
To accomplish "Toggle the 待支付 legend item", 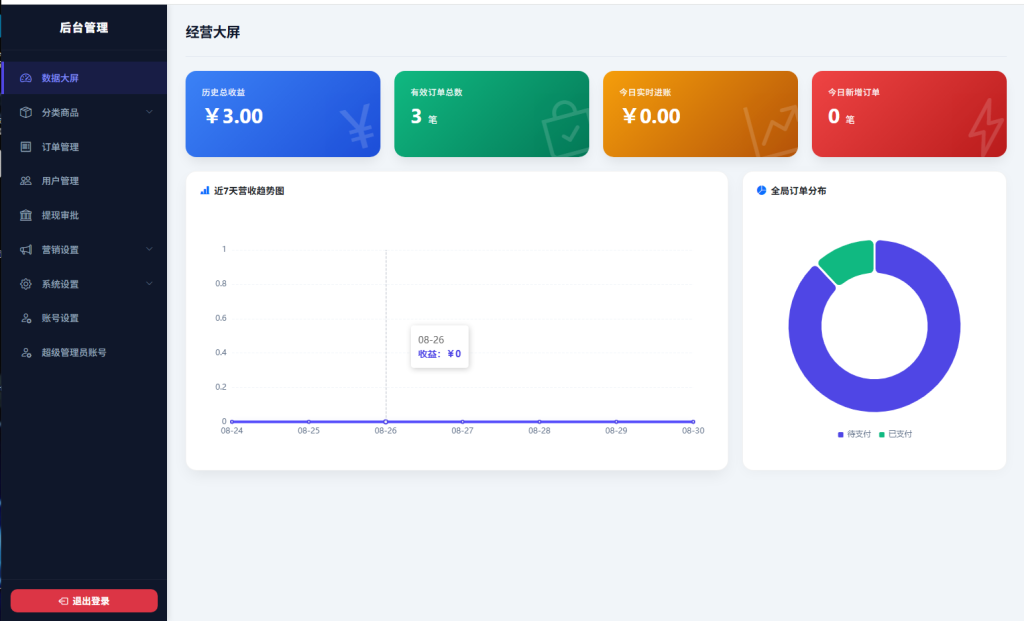I will coord(854,434).
